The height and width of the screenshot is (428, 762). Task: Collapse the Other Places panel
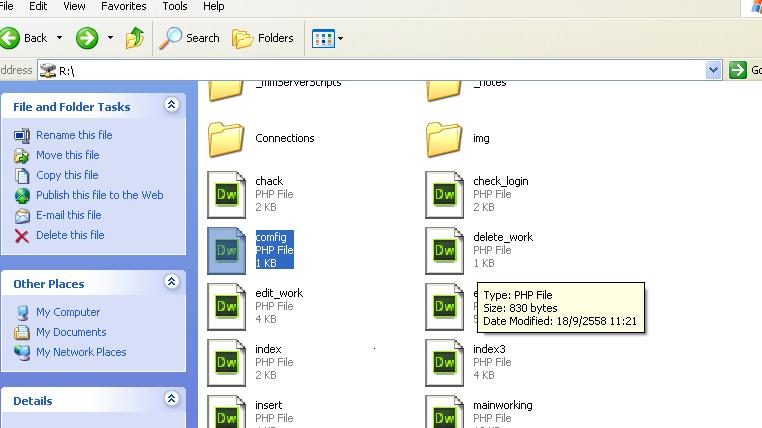[x=171, y=283]
